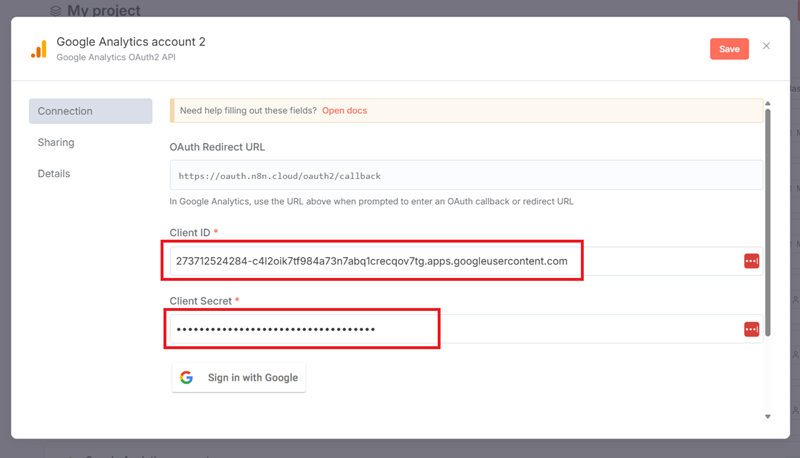Click the red options icon in Client Secret field
Image resolution: width=800 pixels, height=458 pixels.
pos(751,329)
